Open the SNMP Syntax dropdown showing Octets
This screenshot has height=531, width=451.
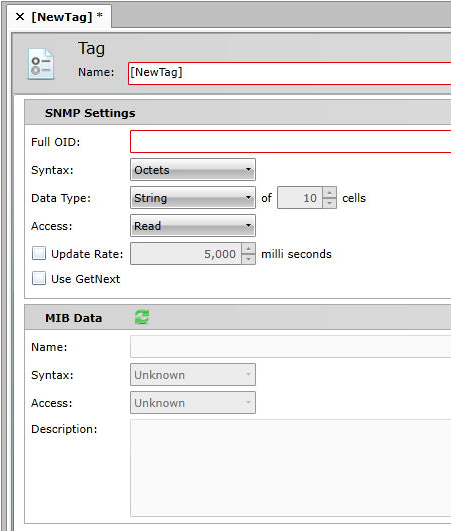pyautogui.click(x=193, y=170)
